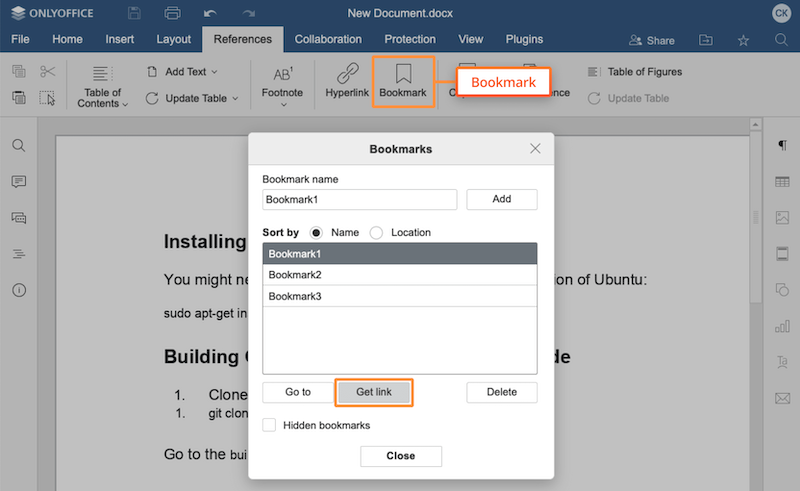
Task: Click the Undo arrow in title bar
Action: (x=209, y=13)
